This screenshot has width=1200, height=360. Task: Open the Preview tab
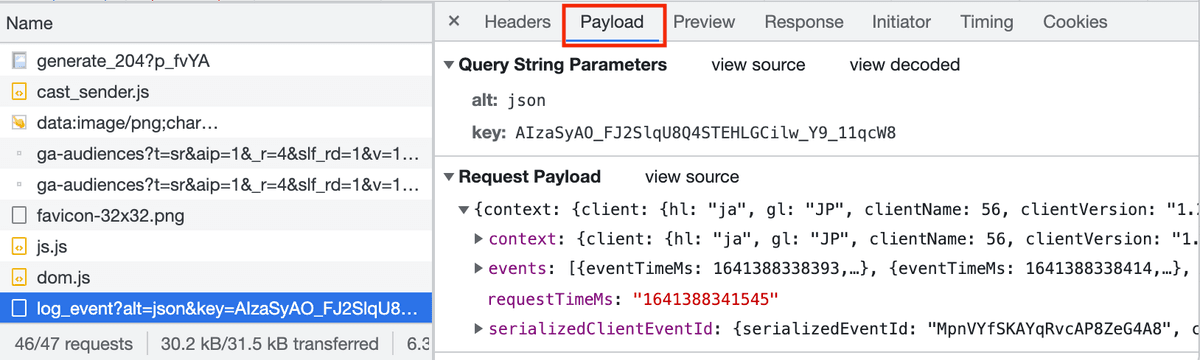pyautogui.click(x=704, y=22)
